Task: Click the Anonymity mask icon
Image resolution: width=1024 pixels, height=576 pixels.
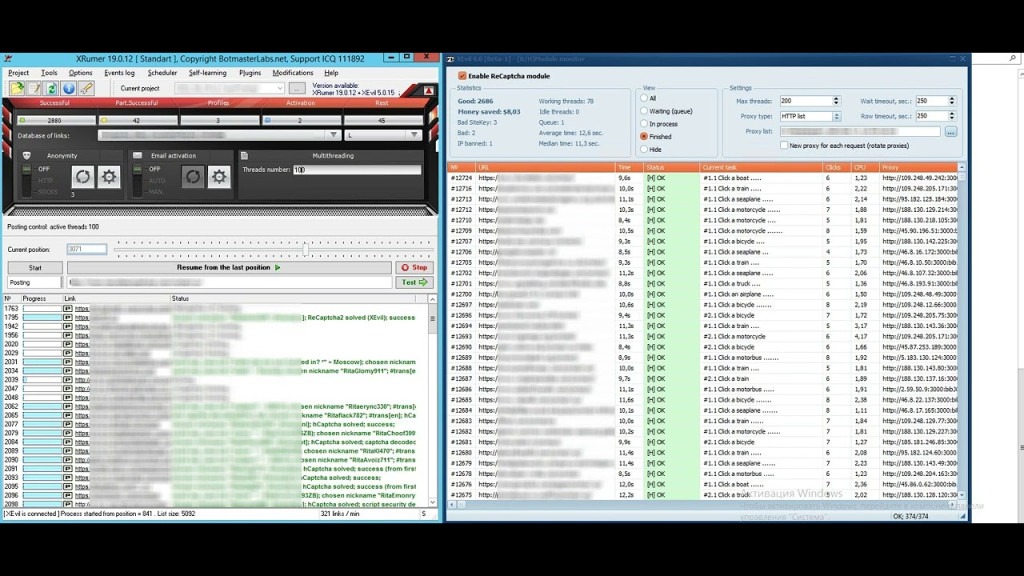Action: [27, 155]
